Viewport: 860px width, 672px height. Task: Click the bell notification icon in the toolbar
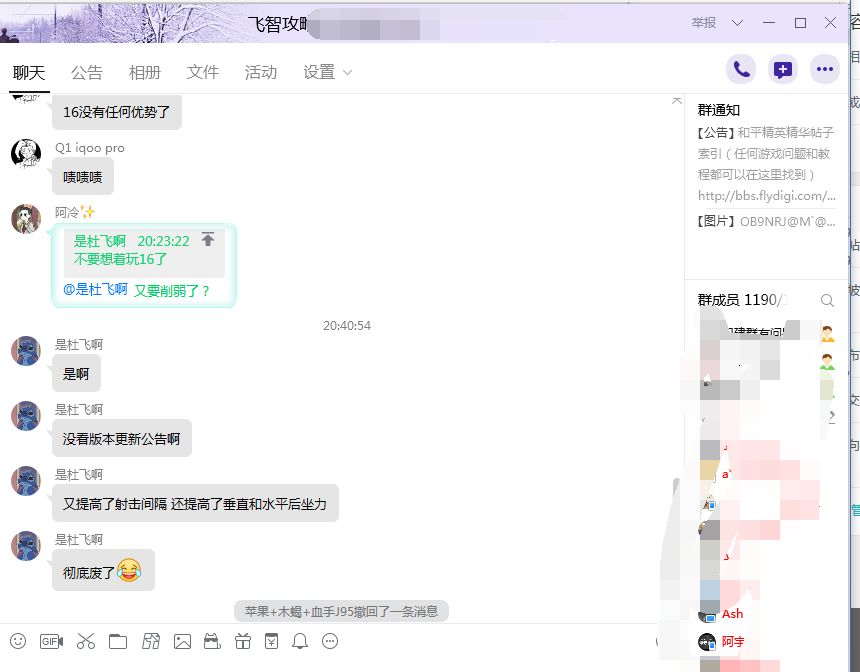pos(300,641)
